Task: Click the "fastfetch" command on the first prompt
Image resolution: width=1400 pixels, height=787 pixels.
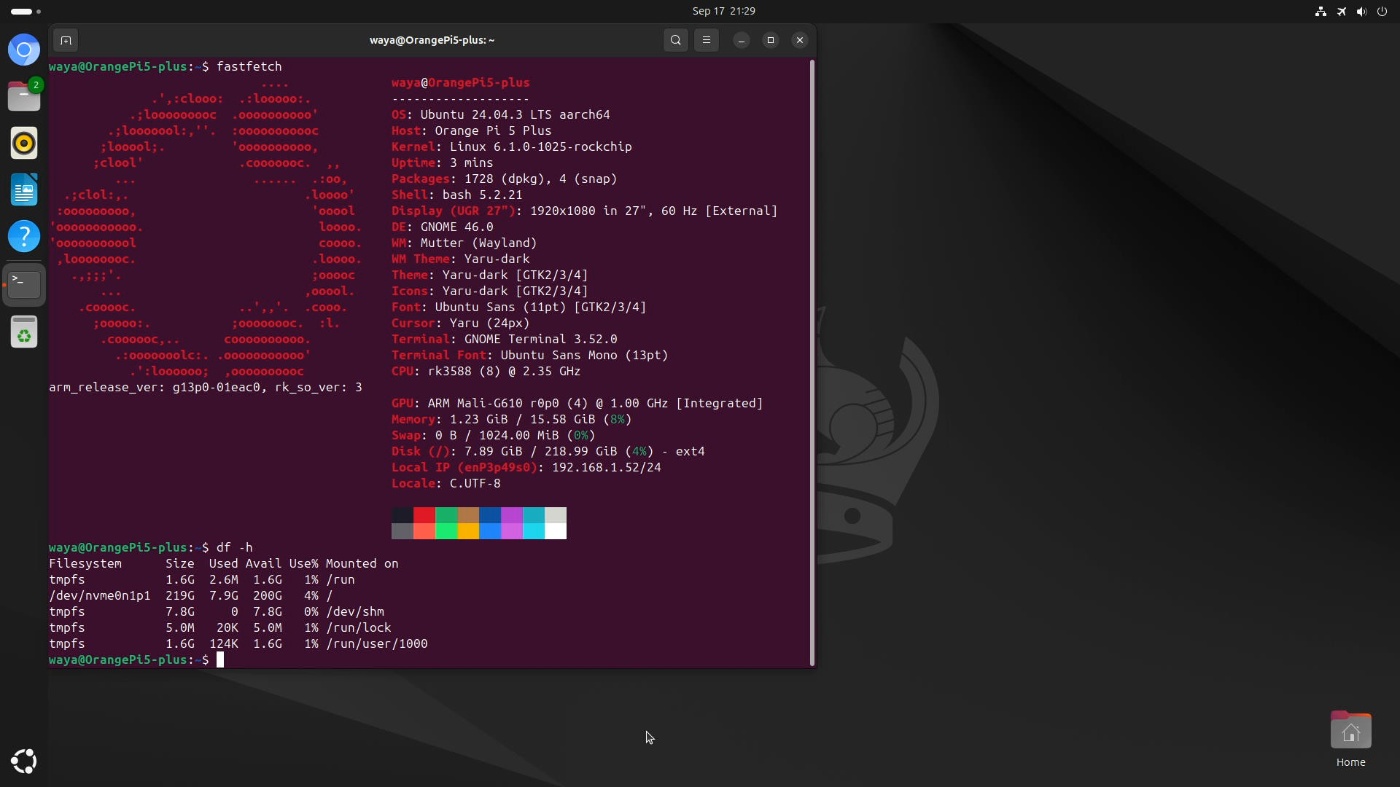Action: pyautogui.click(x=249, y=67)
